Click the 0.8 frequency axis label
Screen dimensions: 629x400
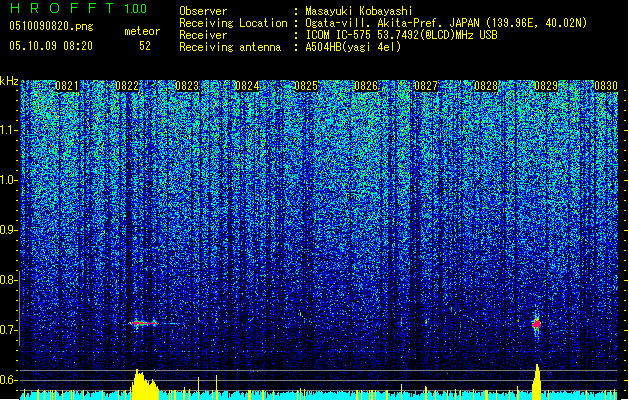click(x=7, y=280)
